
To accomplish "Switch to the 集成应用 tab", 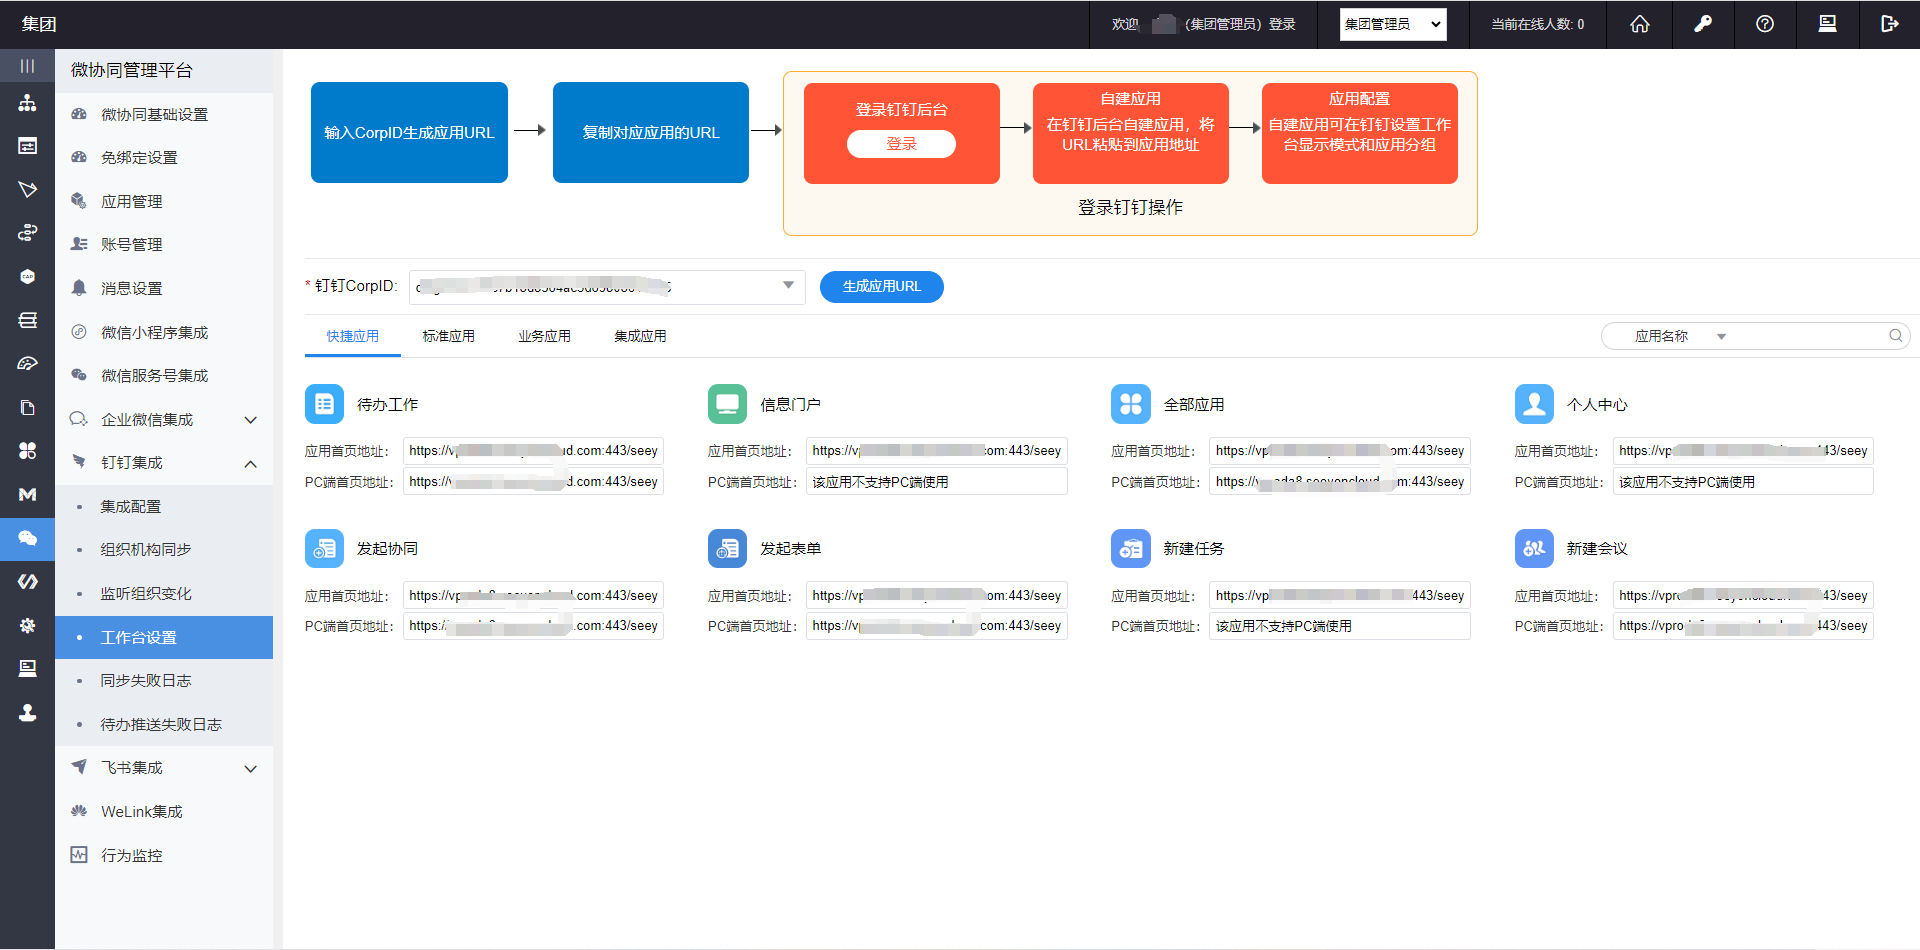I will click(x=640, y=337).
